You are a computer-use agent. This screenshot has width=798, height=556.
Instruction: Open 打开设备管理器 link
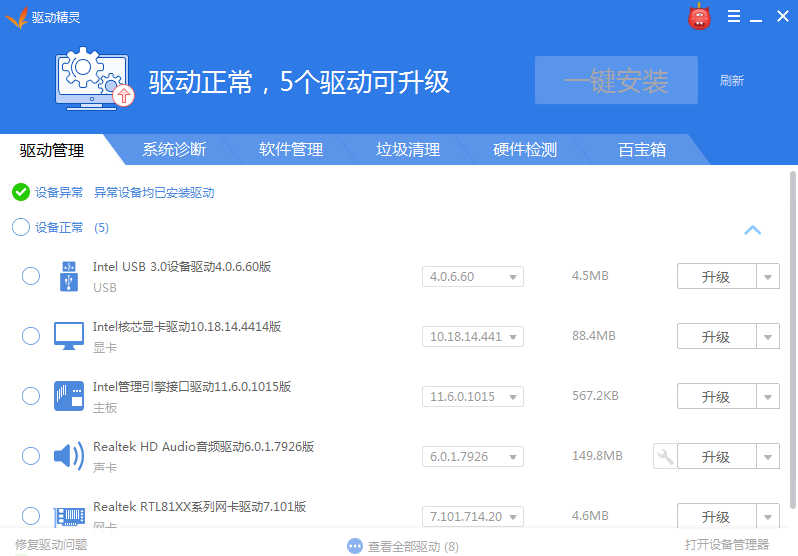pos(727,544)
